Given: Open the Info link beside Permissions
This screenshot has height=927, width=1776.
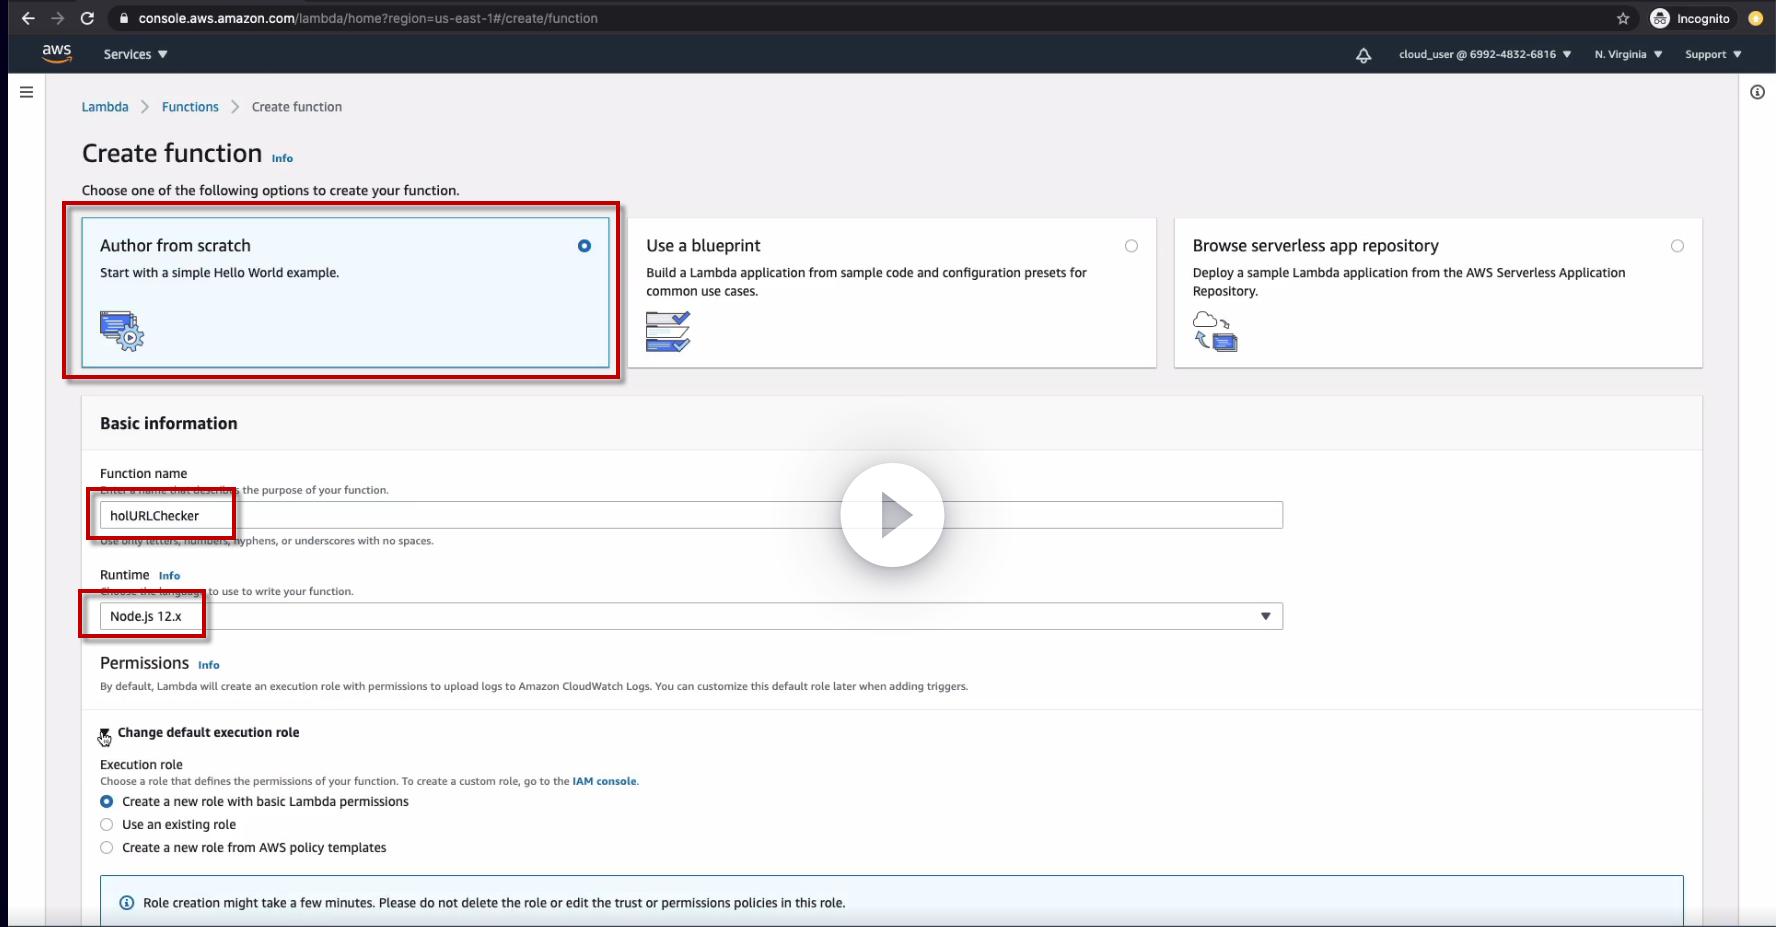Looking at the screenshot, I should (x=209, y=665).
